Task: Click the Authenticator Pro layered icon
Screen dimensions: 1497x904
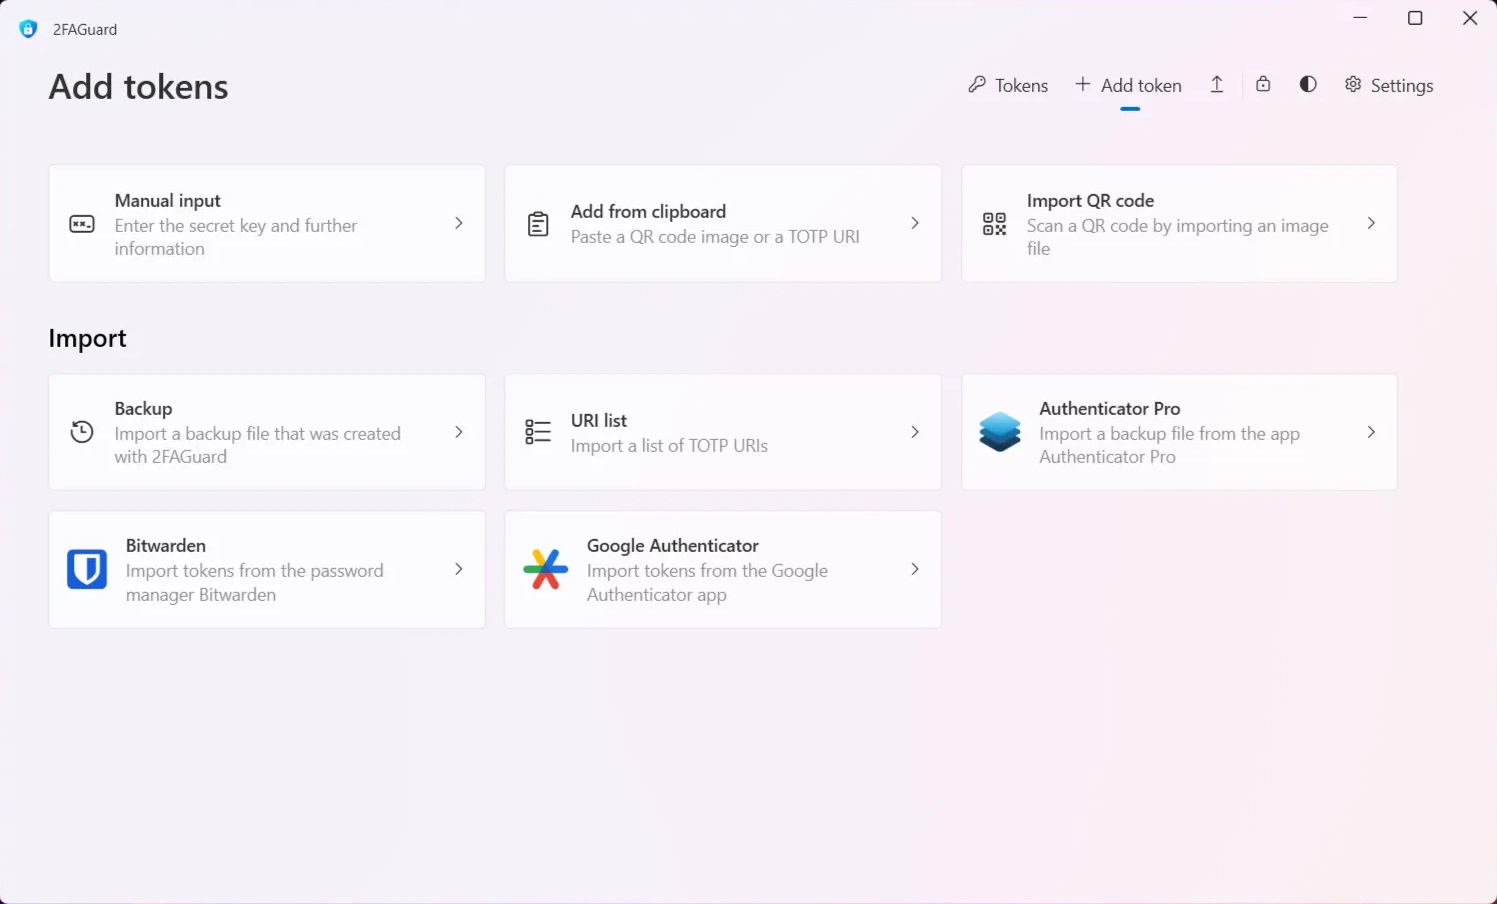Action: click(1000, 432)
